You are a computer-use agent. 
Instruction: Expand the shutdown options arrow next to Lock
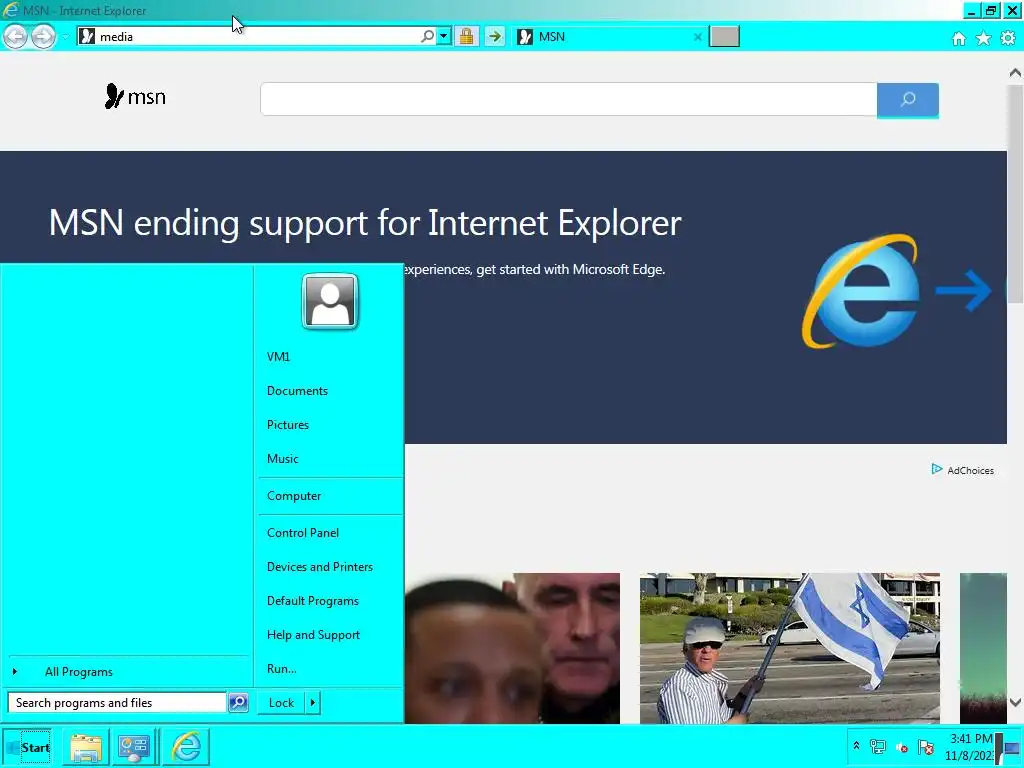point(313,703)
